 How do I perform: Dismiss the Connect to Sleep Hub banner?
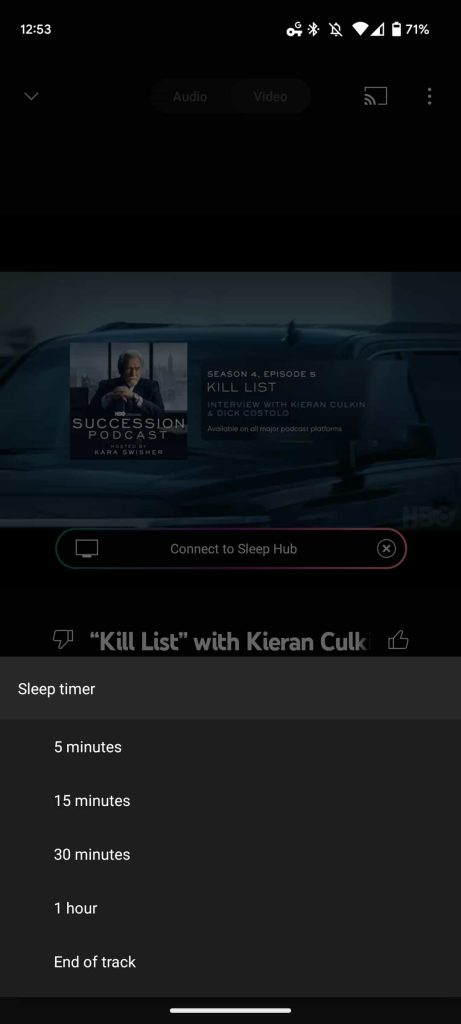(387, 549)
